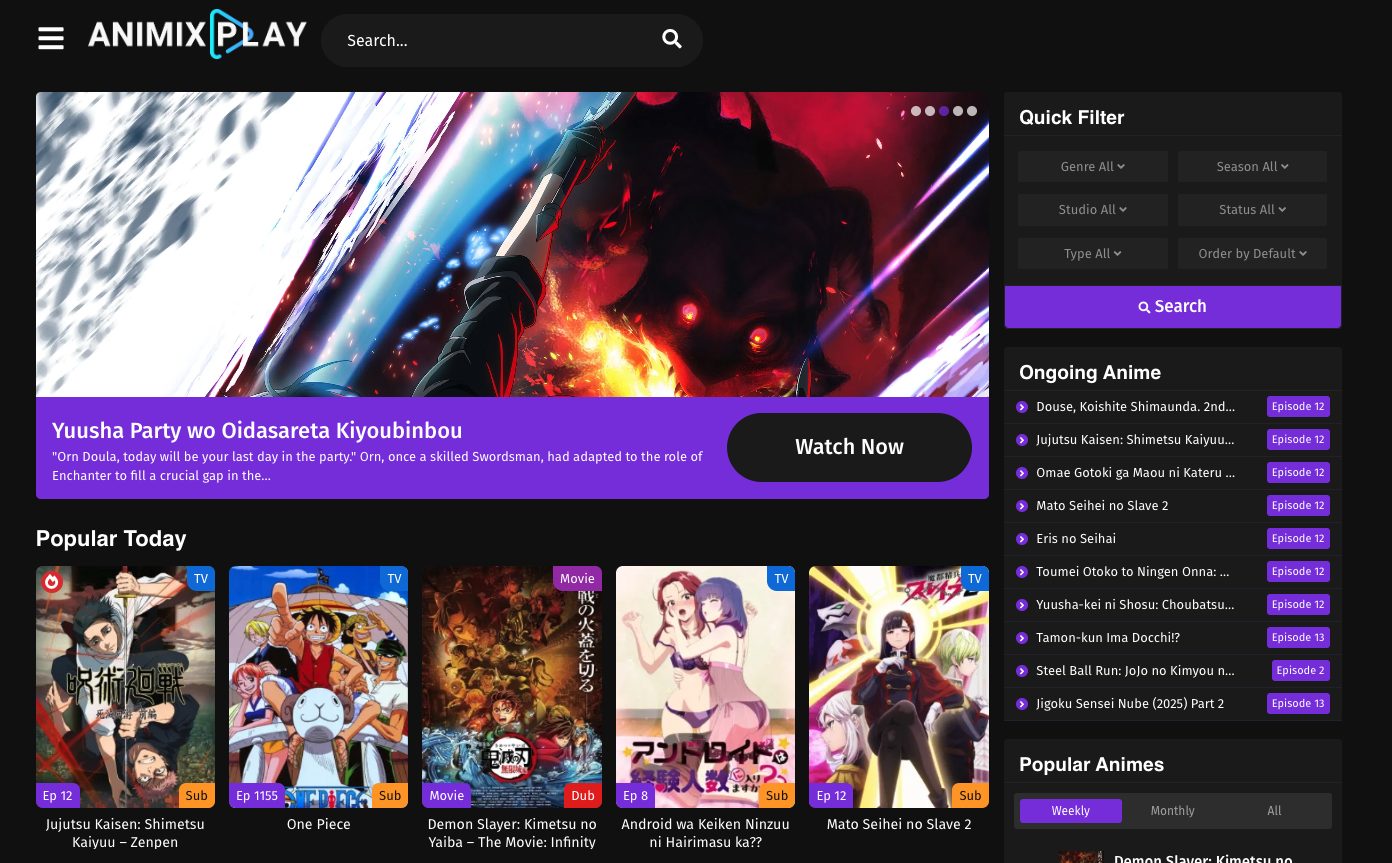Click the play icon beside "Eris no Seihai"
Screen dimensions: 1392x863
[1022, 539]
